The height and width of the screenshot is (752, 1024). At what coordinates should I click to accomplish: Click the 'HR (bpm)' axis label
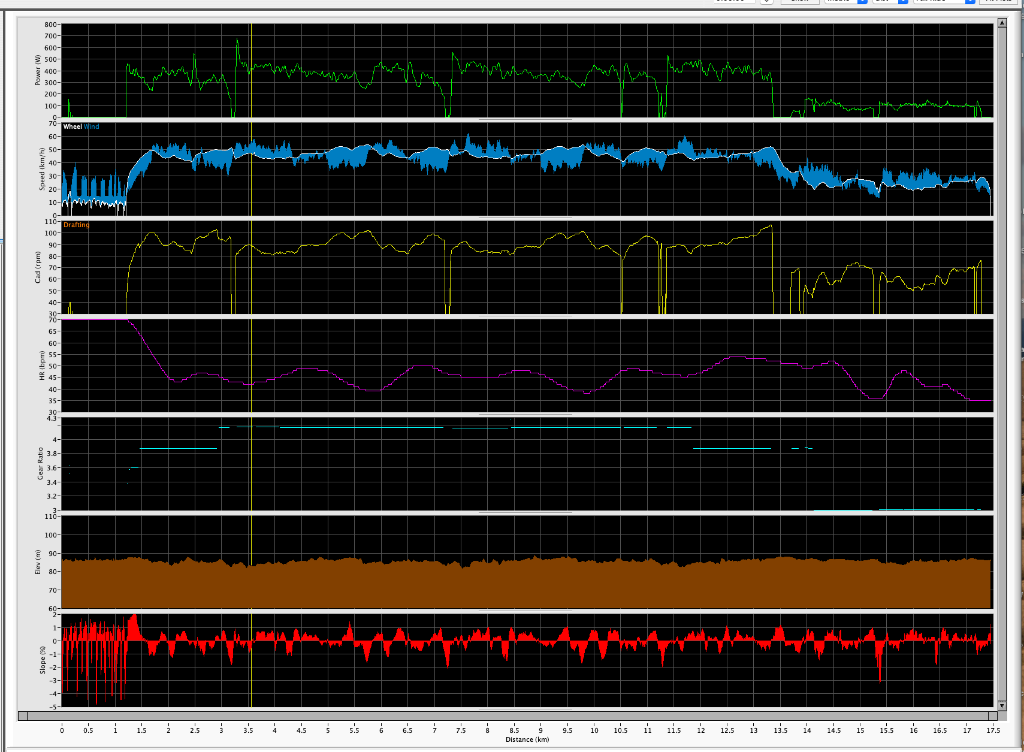42,367
